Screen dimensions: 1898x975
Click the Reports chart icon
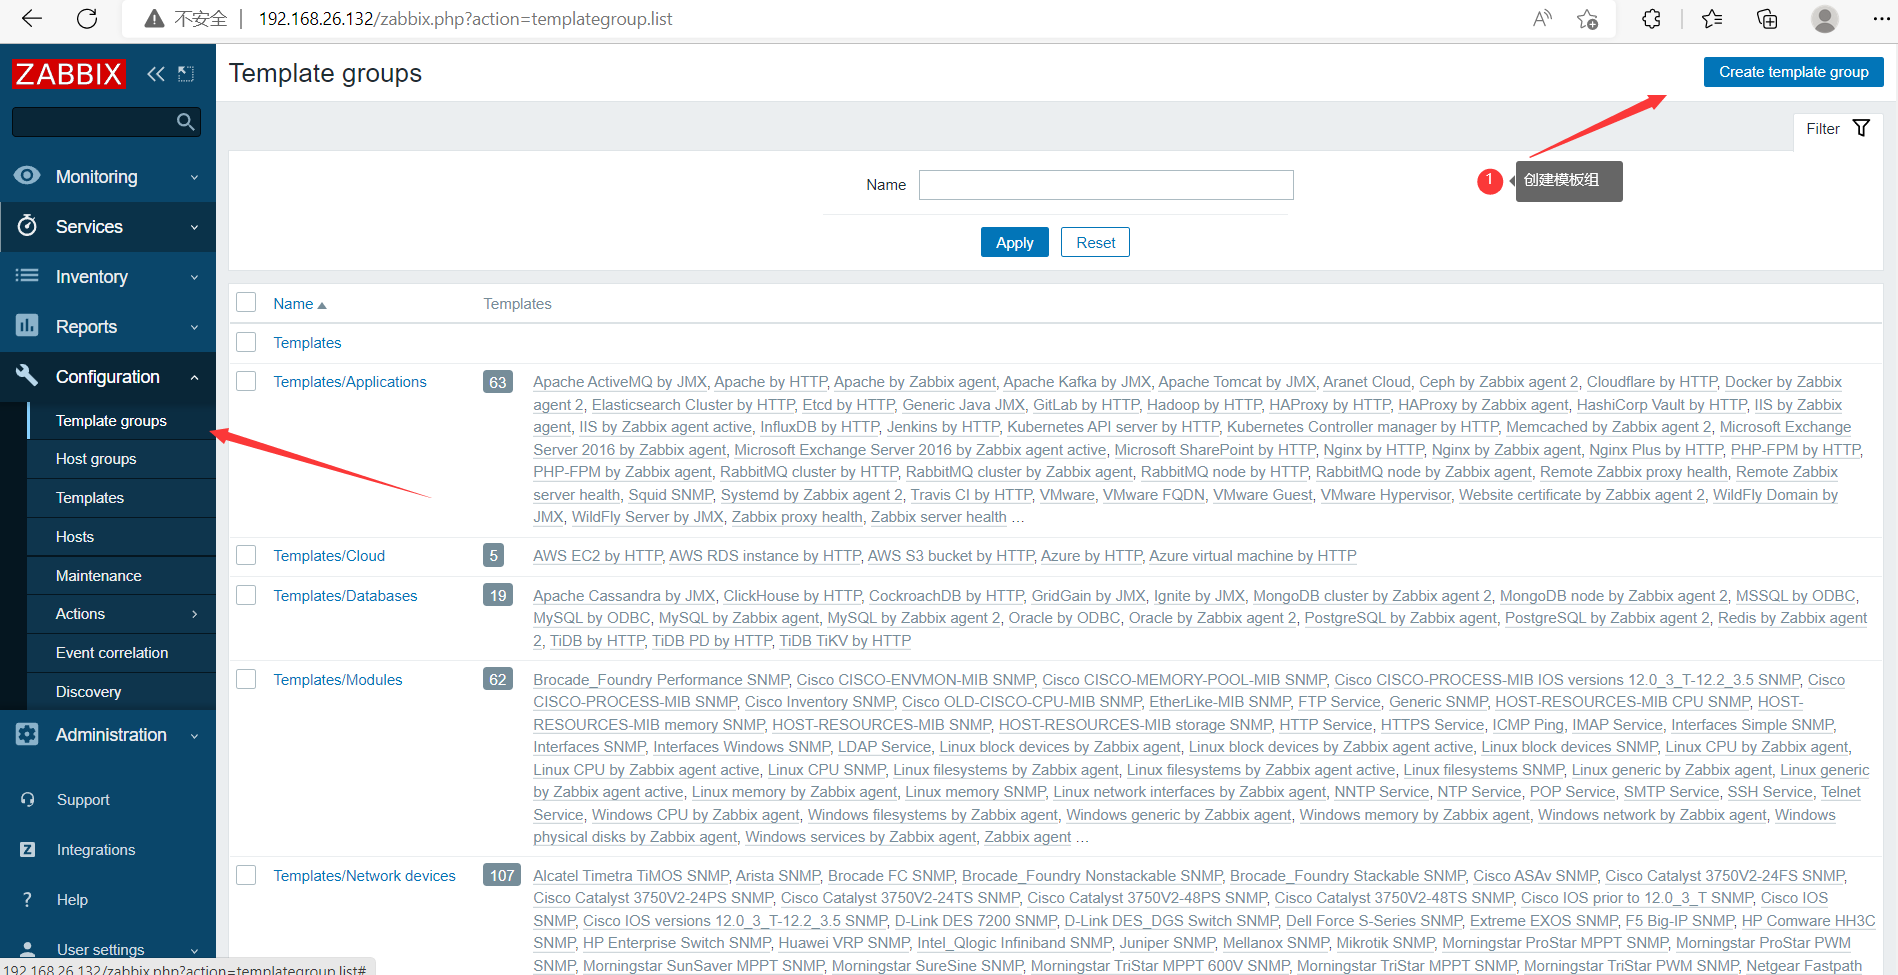(x=27, y=326)
